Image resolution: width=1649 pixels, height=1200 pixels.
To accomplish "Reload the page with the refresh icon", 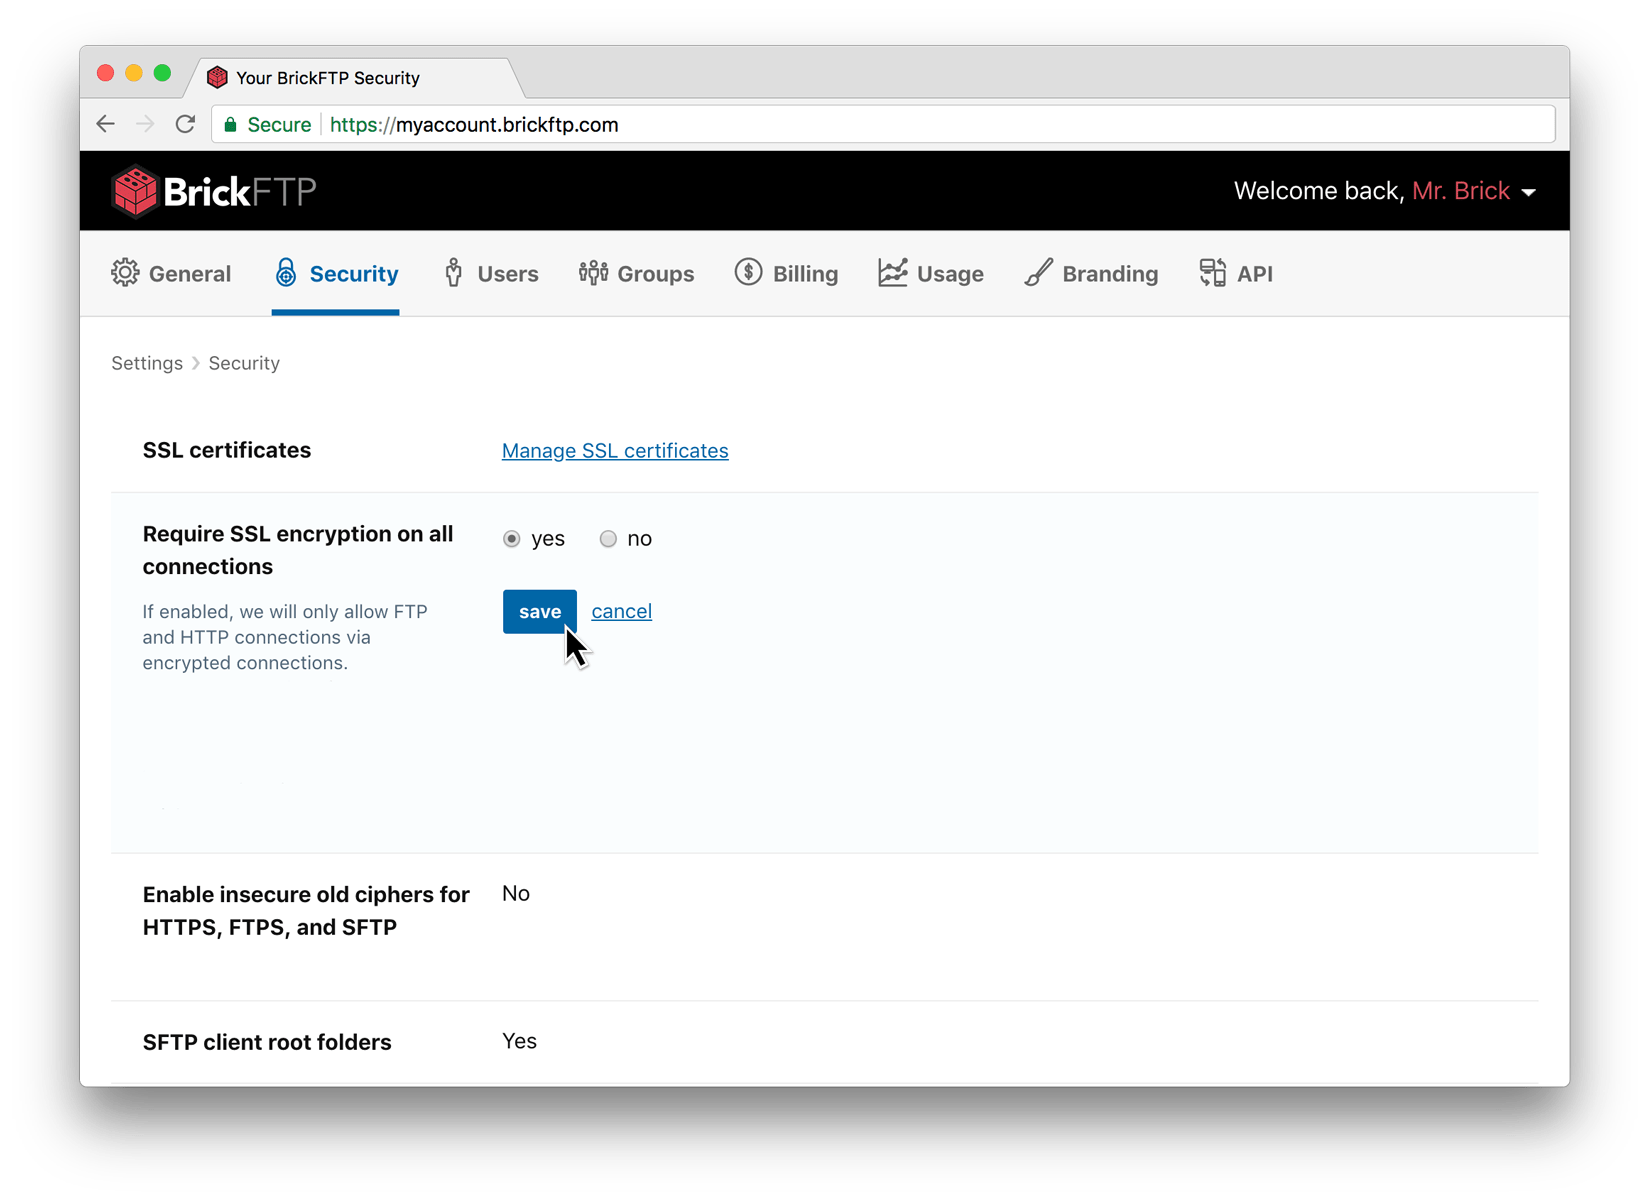I will coord(185,124).
